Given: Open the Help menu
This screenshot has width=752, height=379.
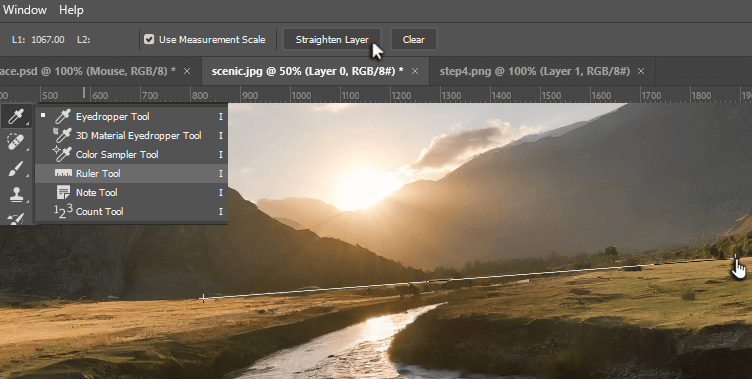Looking at the screenshot, I should [71, 10].
